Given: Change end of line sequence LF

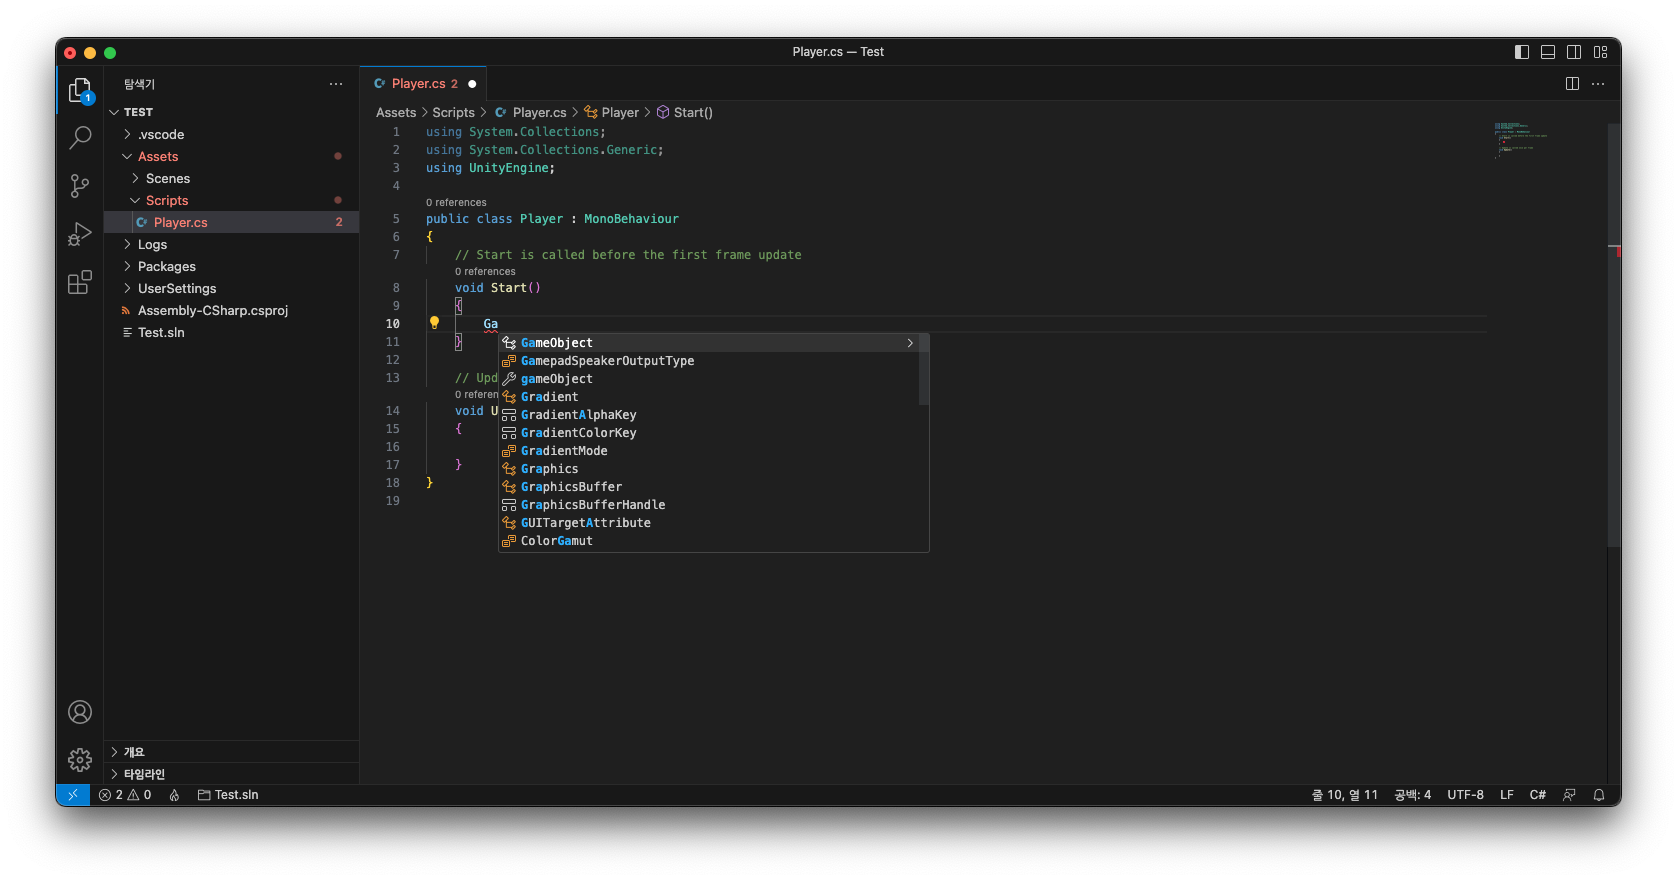Looking at the screenshot, I should (x=1506, y=795).
